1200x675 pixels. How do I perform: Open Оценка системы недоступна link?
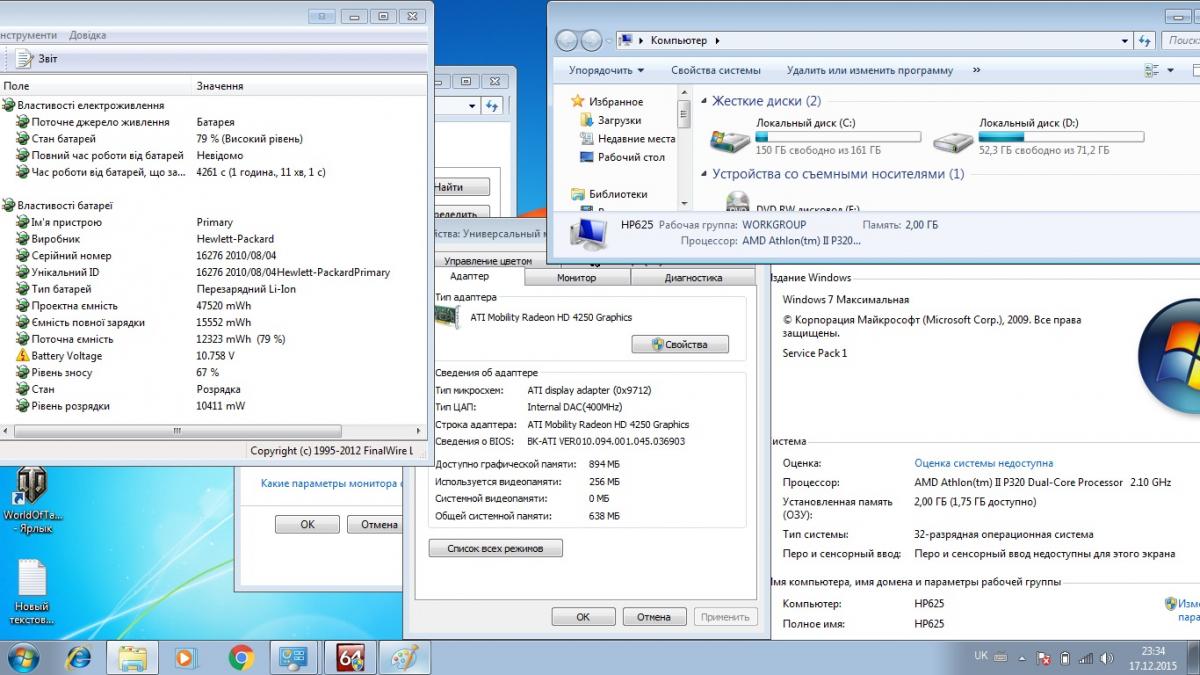pyautogui.click(x=983, y=463)
